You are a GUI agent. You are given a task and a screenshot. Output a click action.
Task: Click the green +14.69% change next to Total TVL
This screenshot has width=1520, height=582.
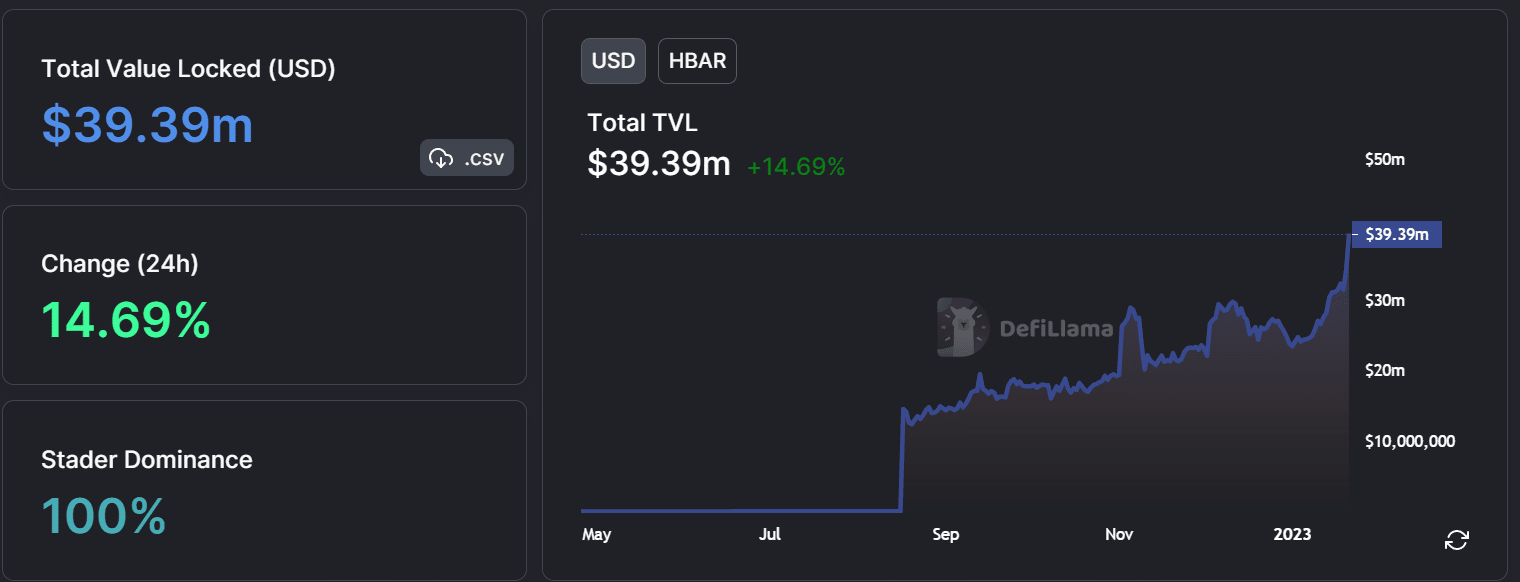click(x=796, y=167)
